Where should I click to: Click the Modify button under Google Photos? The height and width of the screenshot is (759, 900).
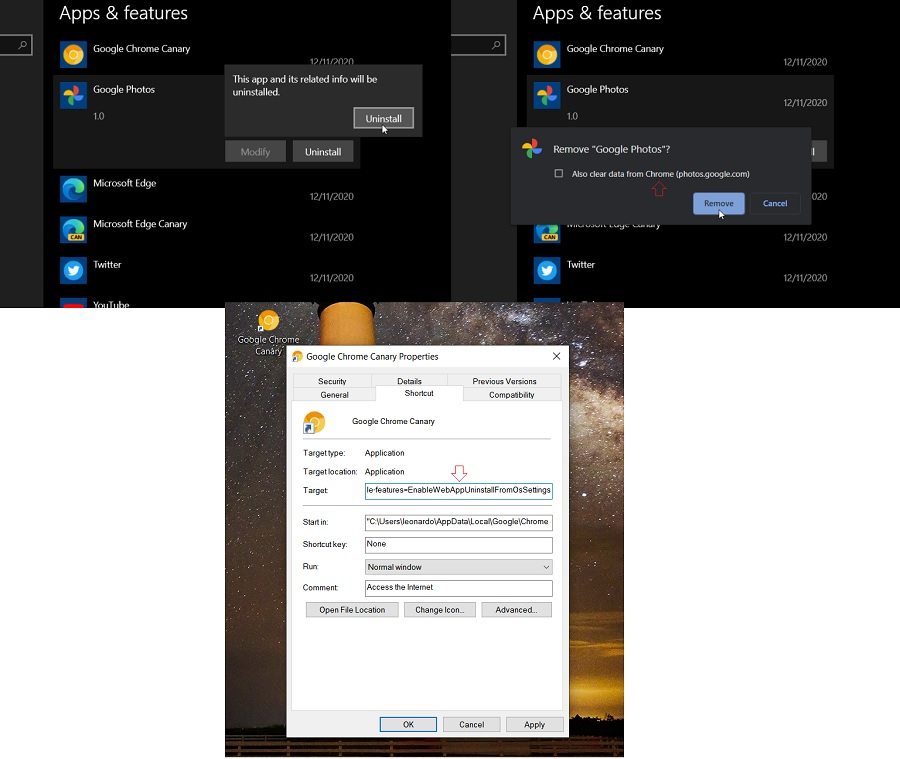[255, 152]
